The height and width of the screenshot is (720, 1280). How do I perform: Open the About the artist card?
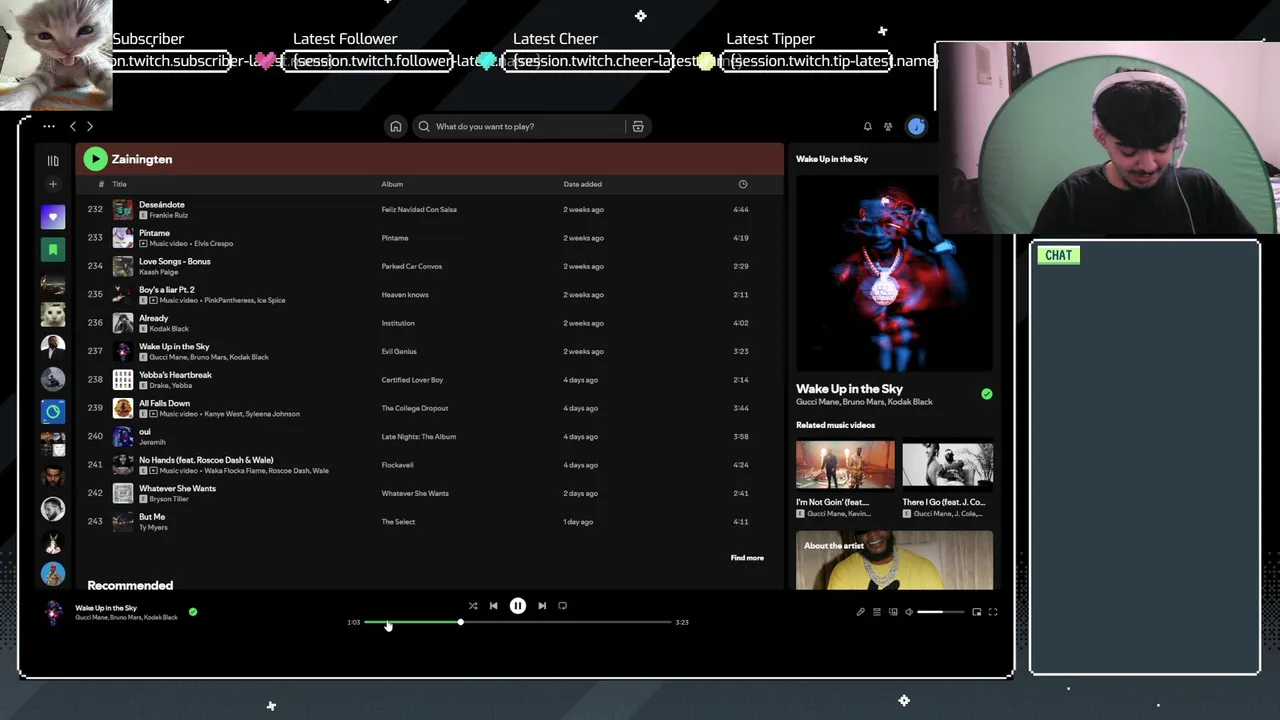tap(894, 560)
